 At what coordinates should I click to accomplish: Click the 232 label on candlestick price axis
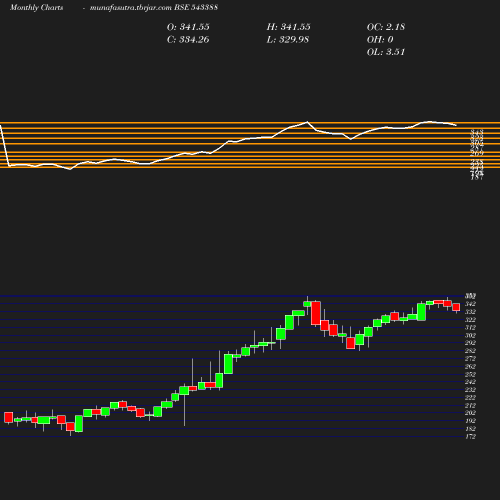pyautogui.click(x=470, y=390)
